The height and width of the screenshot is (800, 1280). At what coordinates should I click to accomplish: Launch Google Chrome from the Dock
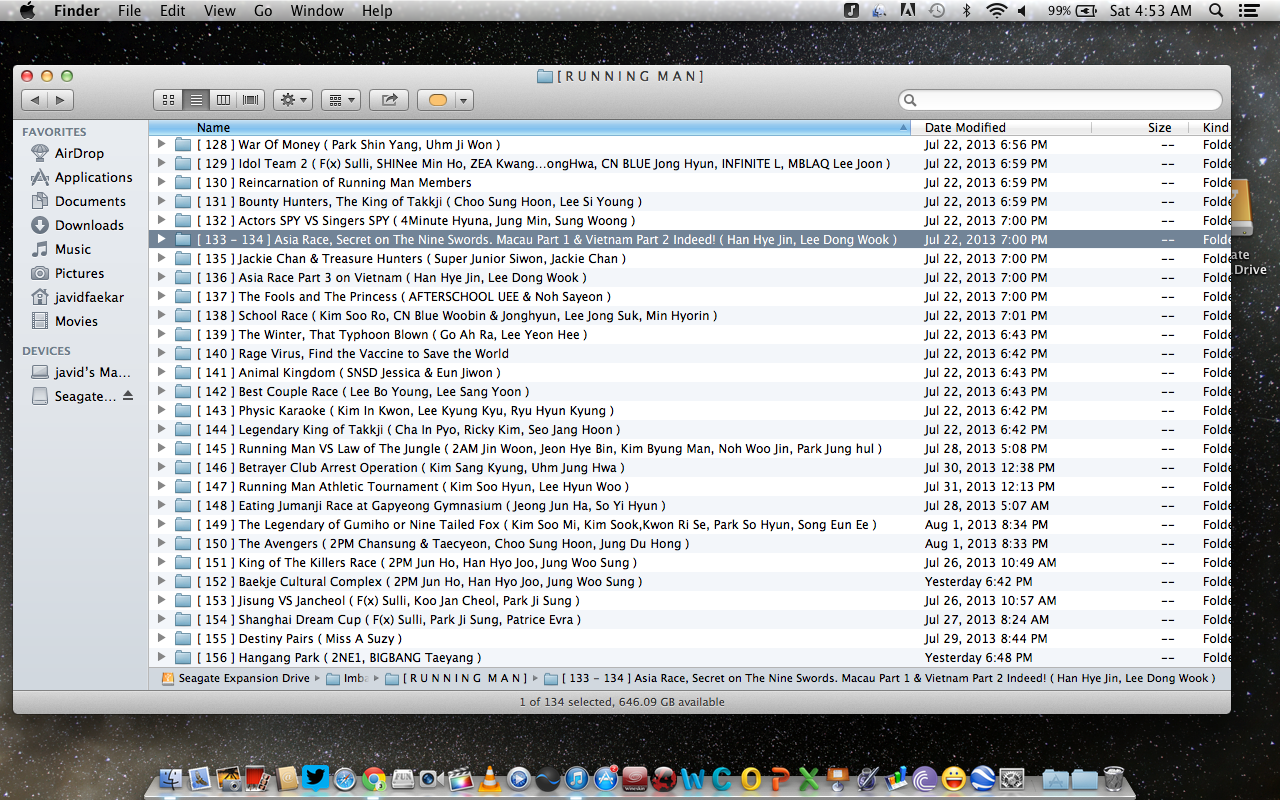coord(374,779)
